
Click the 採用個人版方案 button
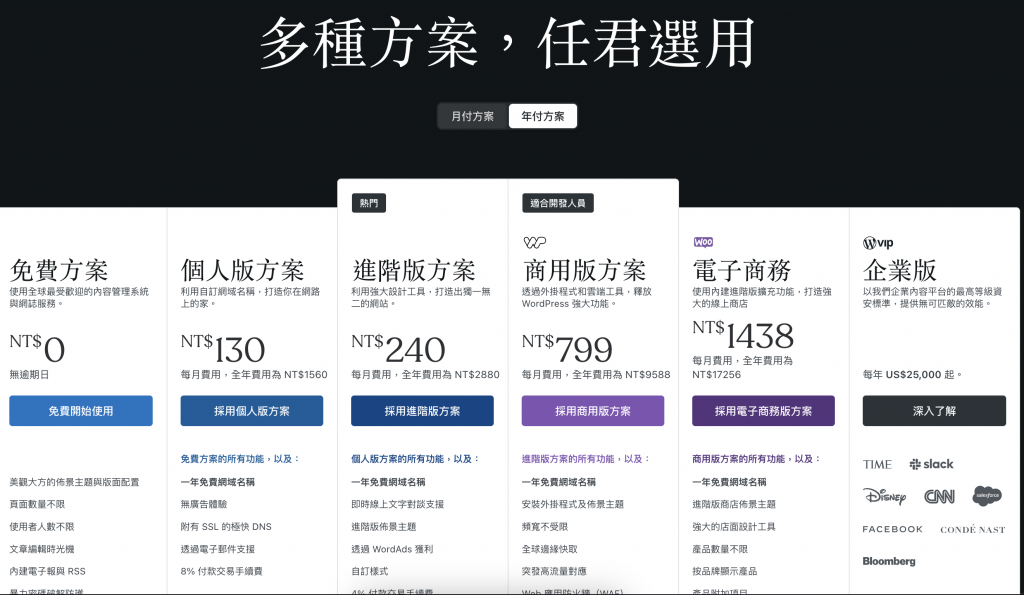click(x=251, y=411)
